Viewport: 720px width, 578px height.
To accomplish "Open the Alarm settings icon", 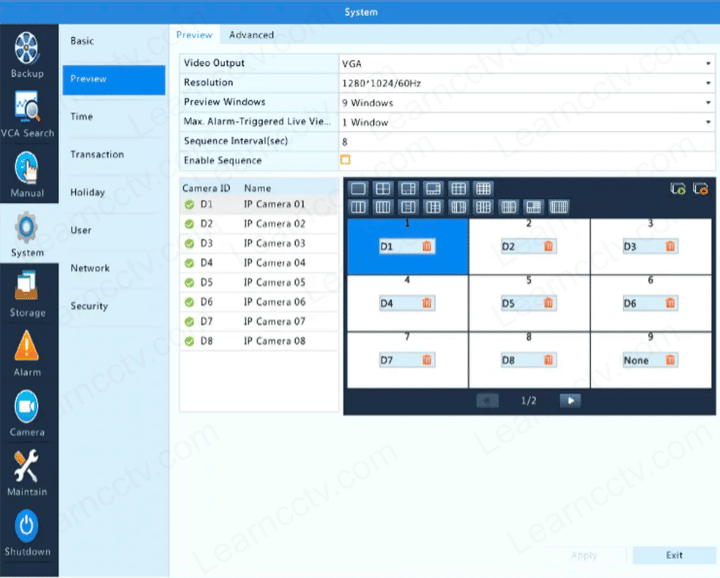I will [x=27, y=348].
